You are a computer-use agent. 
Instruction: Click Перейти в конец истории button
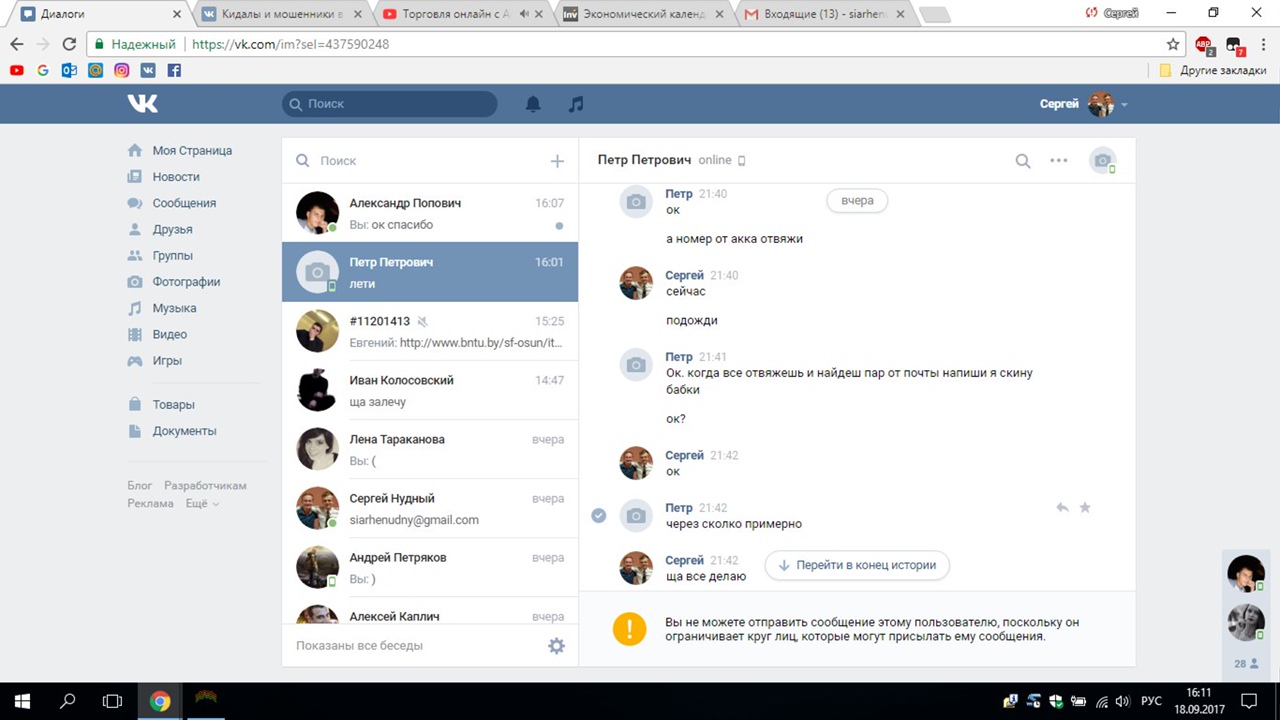click(857, 565)
